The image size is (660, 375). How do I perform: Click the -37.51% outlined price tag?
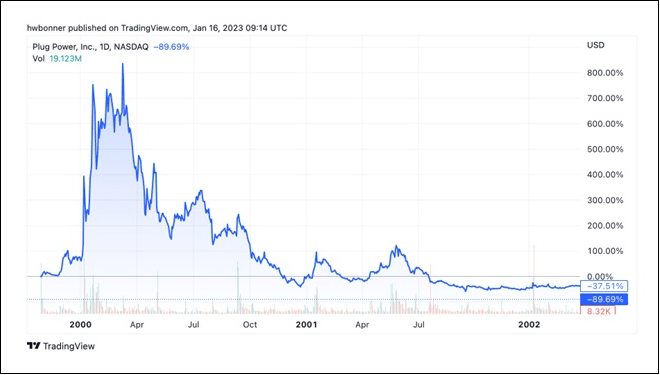pos(604,286)
